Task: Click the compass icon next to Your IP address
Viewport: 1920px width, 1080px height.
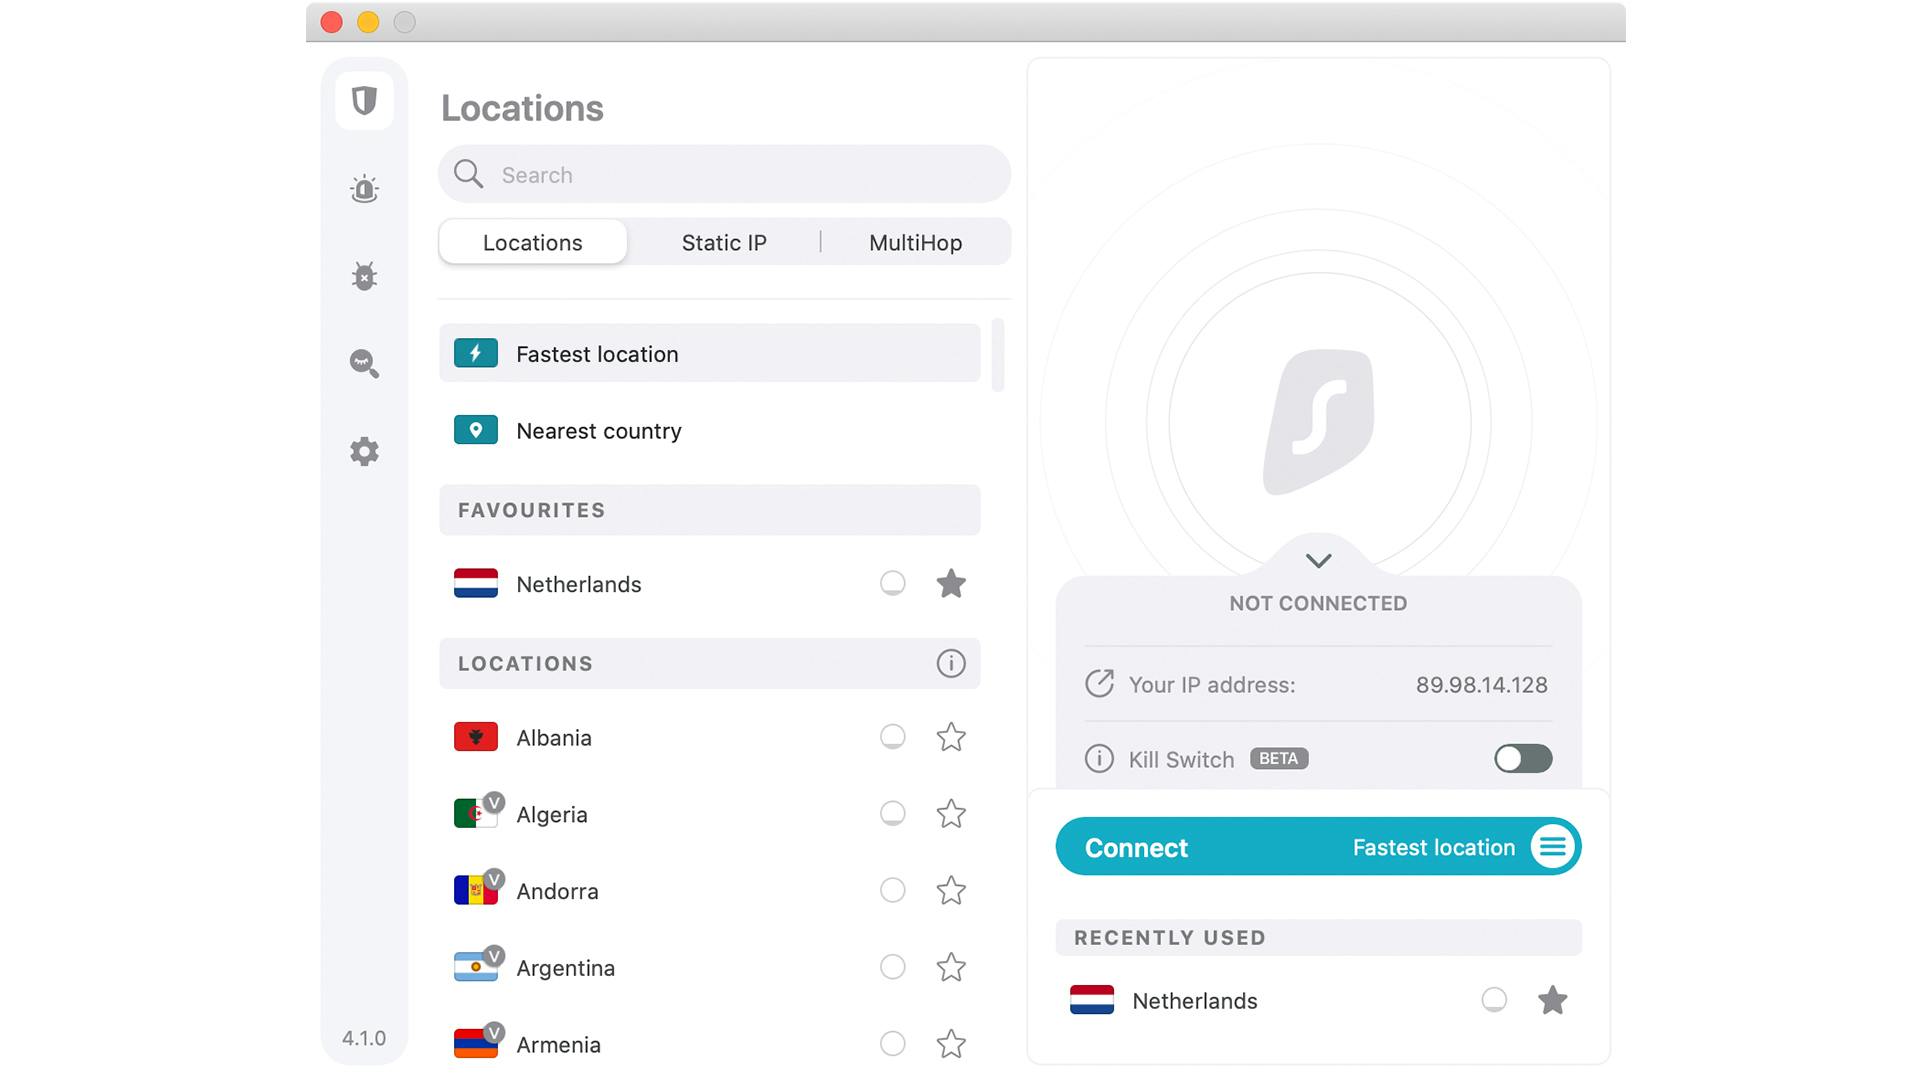Action: point(1100,684)
